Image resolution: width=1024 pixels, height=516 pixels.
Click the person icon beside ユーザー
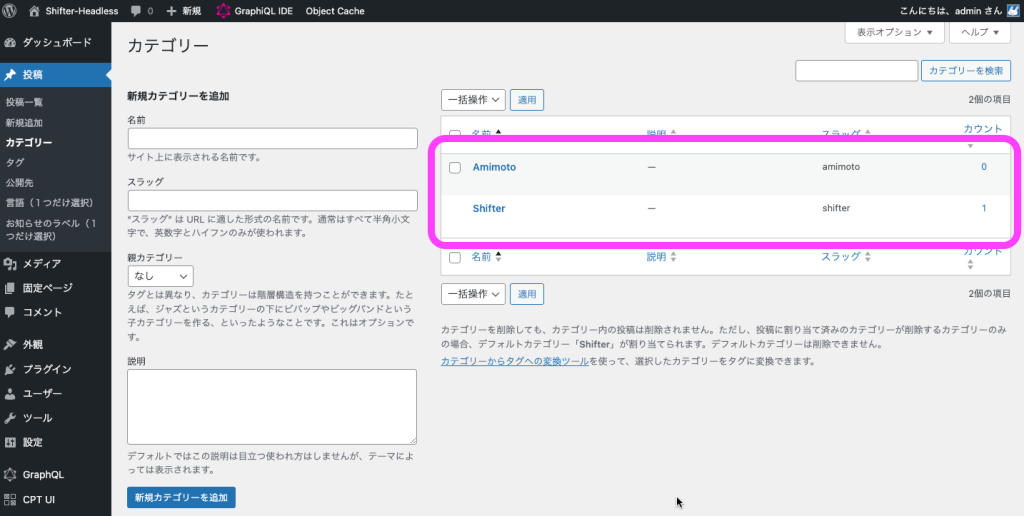tap(10, 393)
